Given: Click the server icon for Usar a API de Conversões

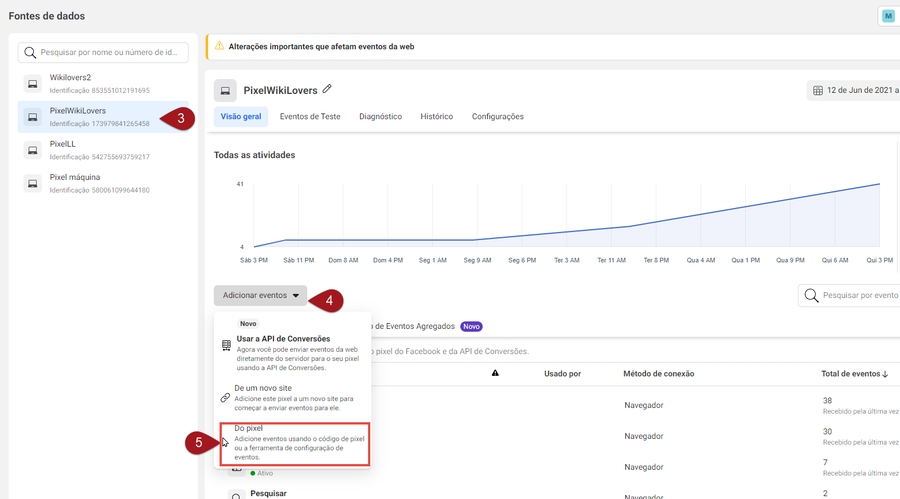Looking at the screenshot, I should (x=225, y=345).
